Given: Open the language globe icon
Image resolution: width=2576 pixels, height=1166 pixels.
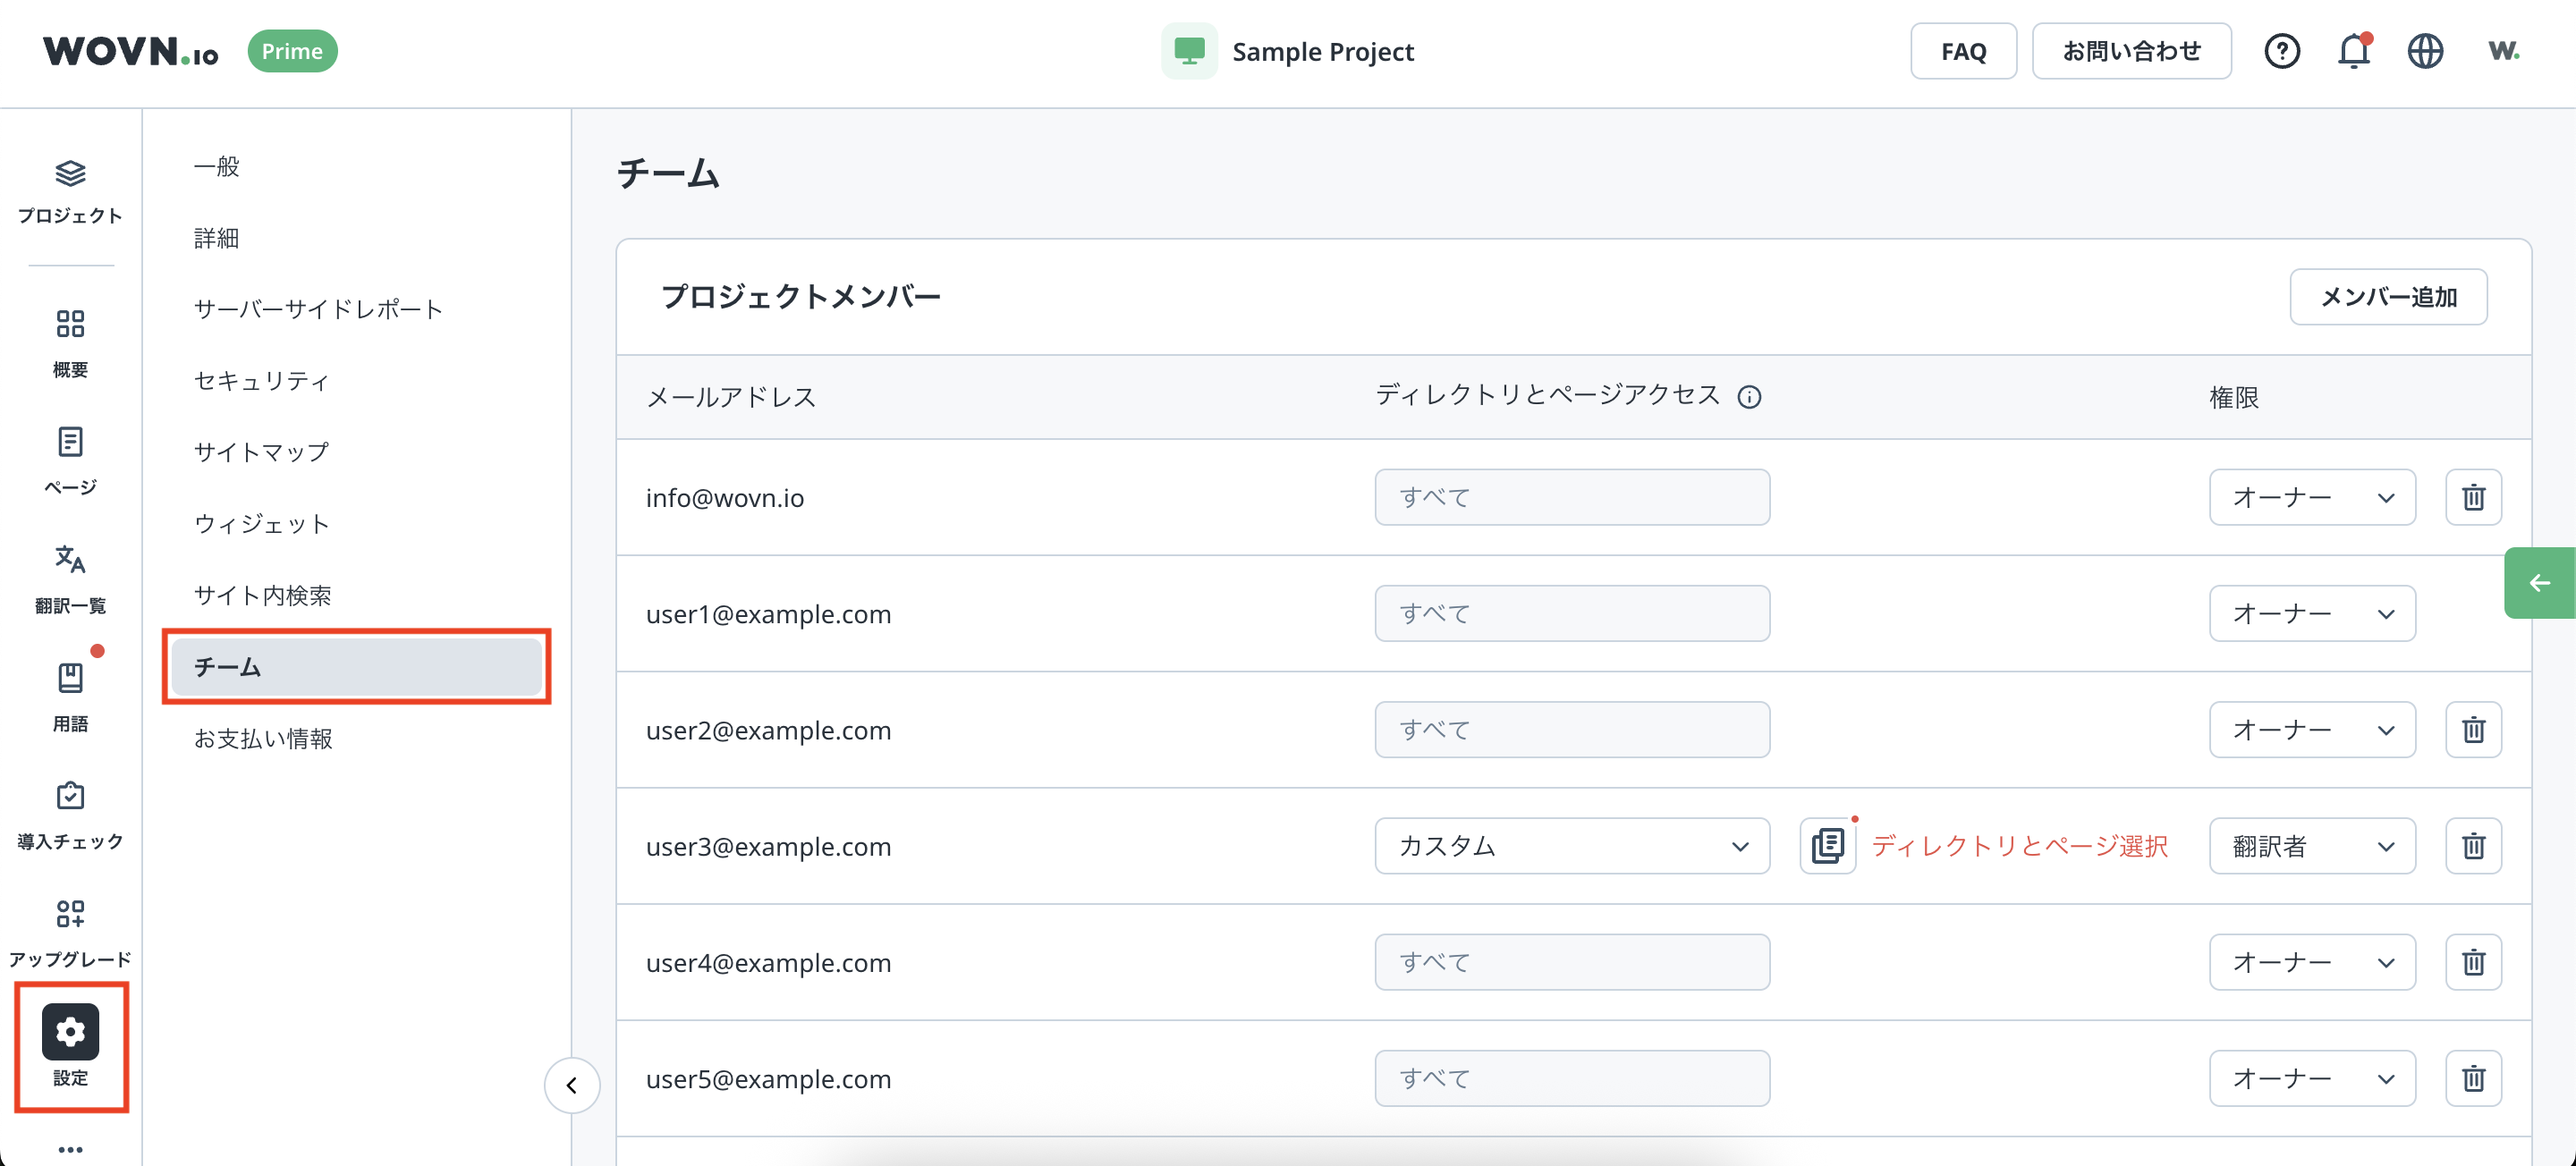Looking at the screenshot, I should coord(2425,51).
